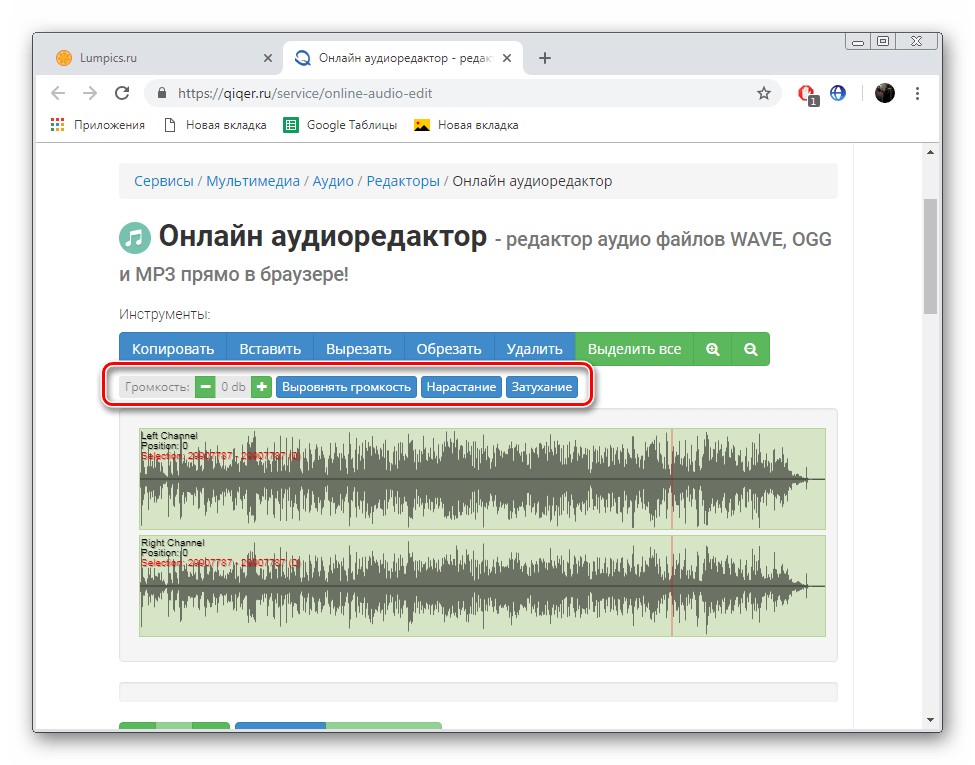975x765 pixels.
Task: Reload the audio editor page
Action: [x=122, y=93]
